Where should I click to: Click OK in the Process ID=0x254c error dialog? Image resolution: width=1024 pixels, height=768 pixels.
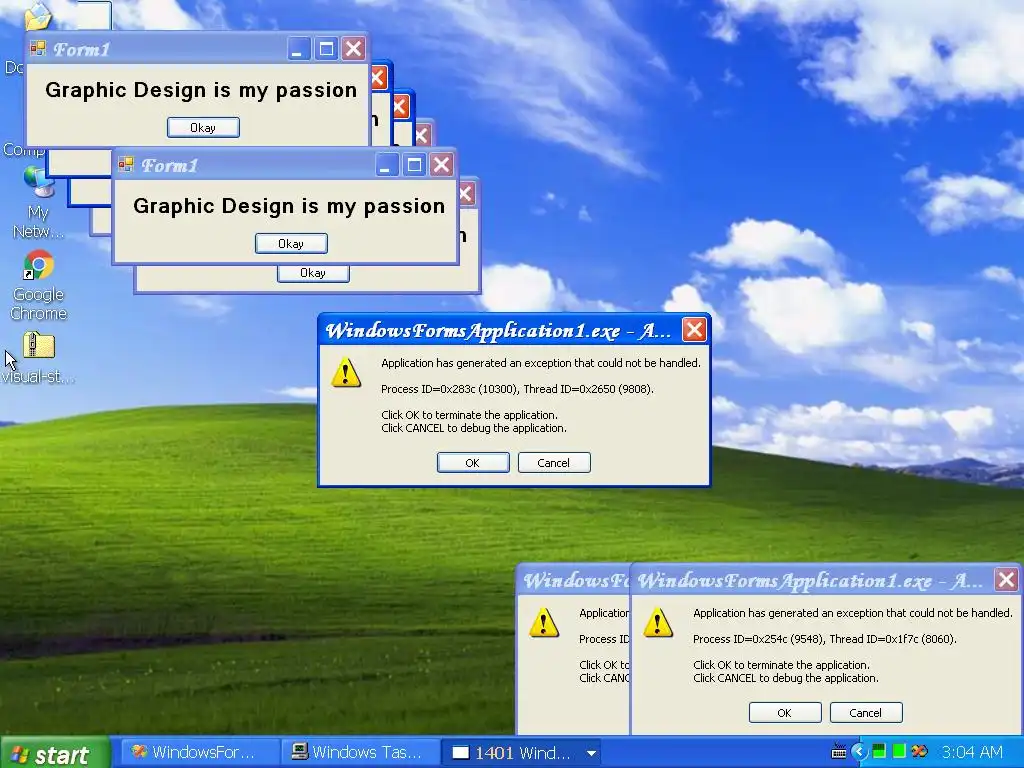tap(785, 712)
